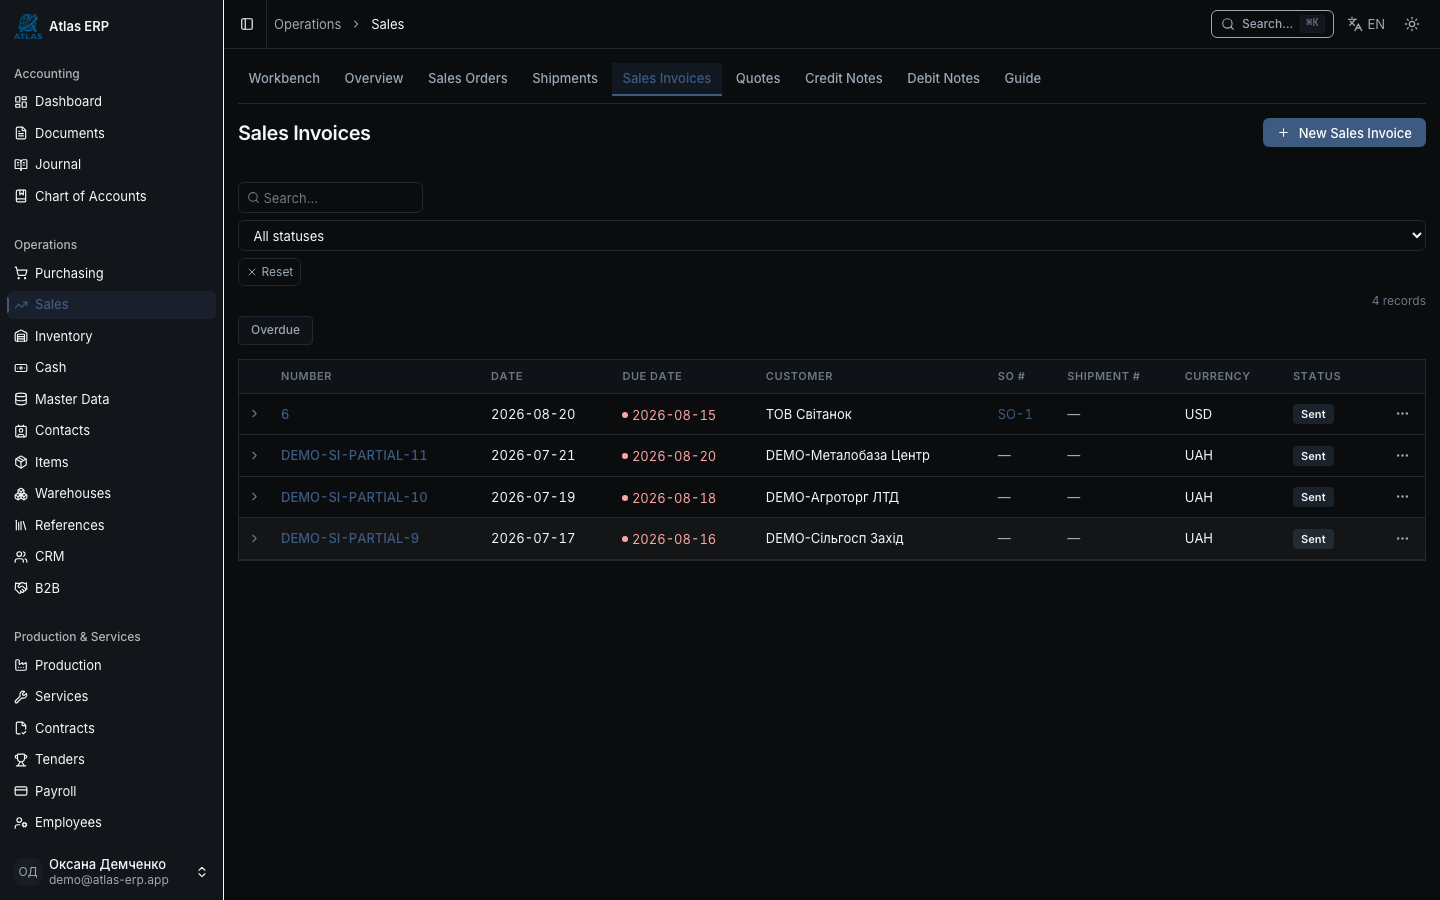Switch to the Credit Notes tab
The width and height of the screenshot is (1440, 900).
pyautogui.click(x=844, y=78)
